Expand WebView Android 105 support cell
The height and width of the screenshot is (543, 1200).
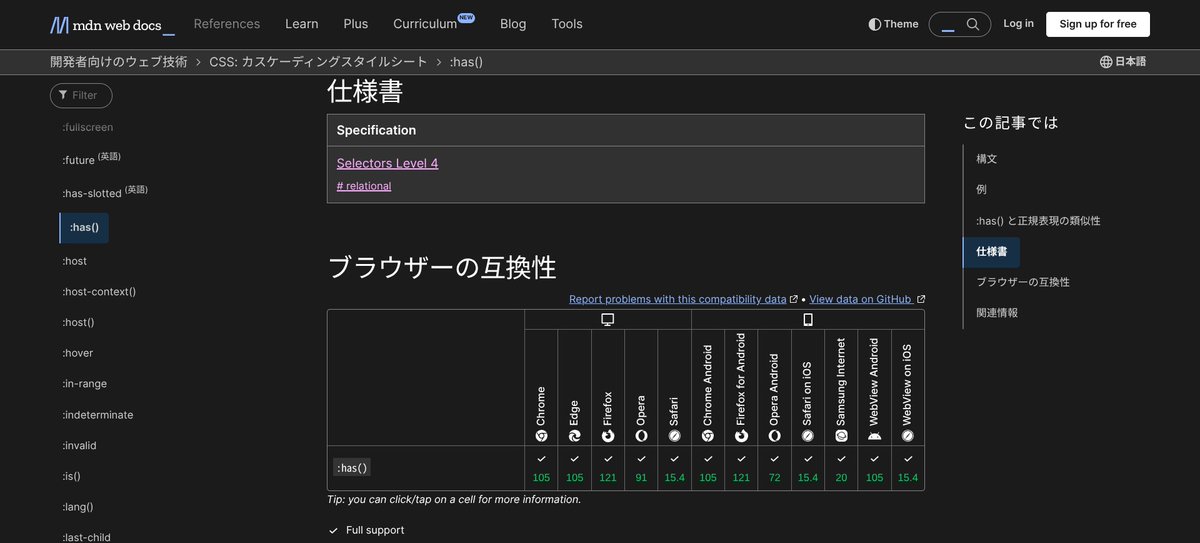875,468
